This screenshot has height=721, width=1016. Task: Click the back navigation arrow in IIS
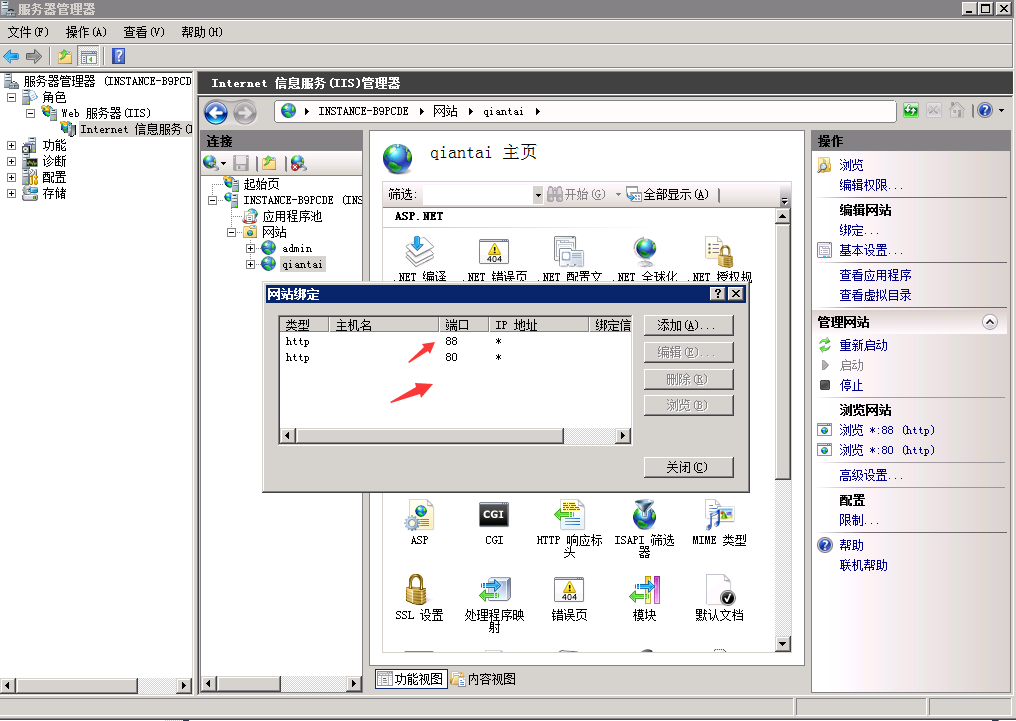coord(216,112)
